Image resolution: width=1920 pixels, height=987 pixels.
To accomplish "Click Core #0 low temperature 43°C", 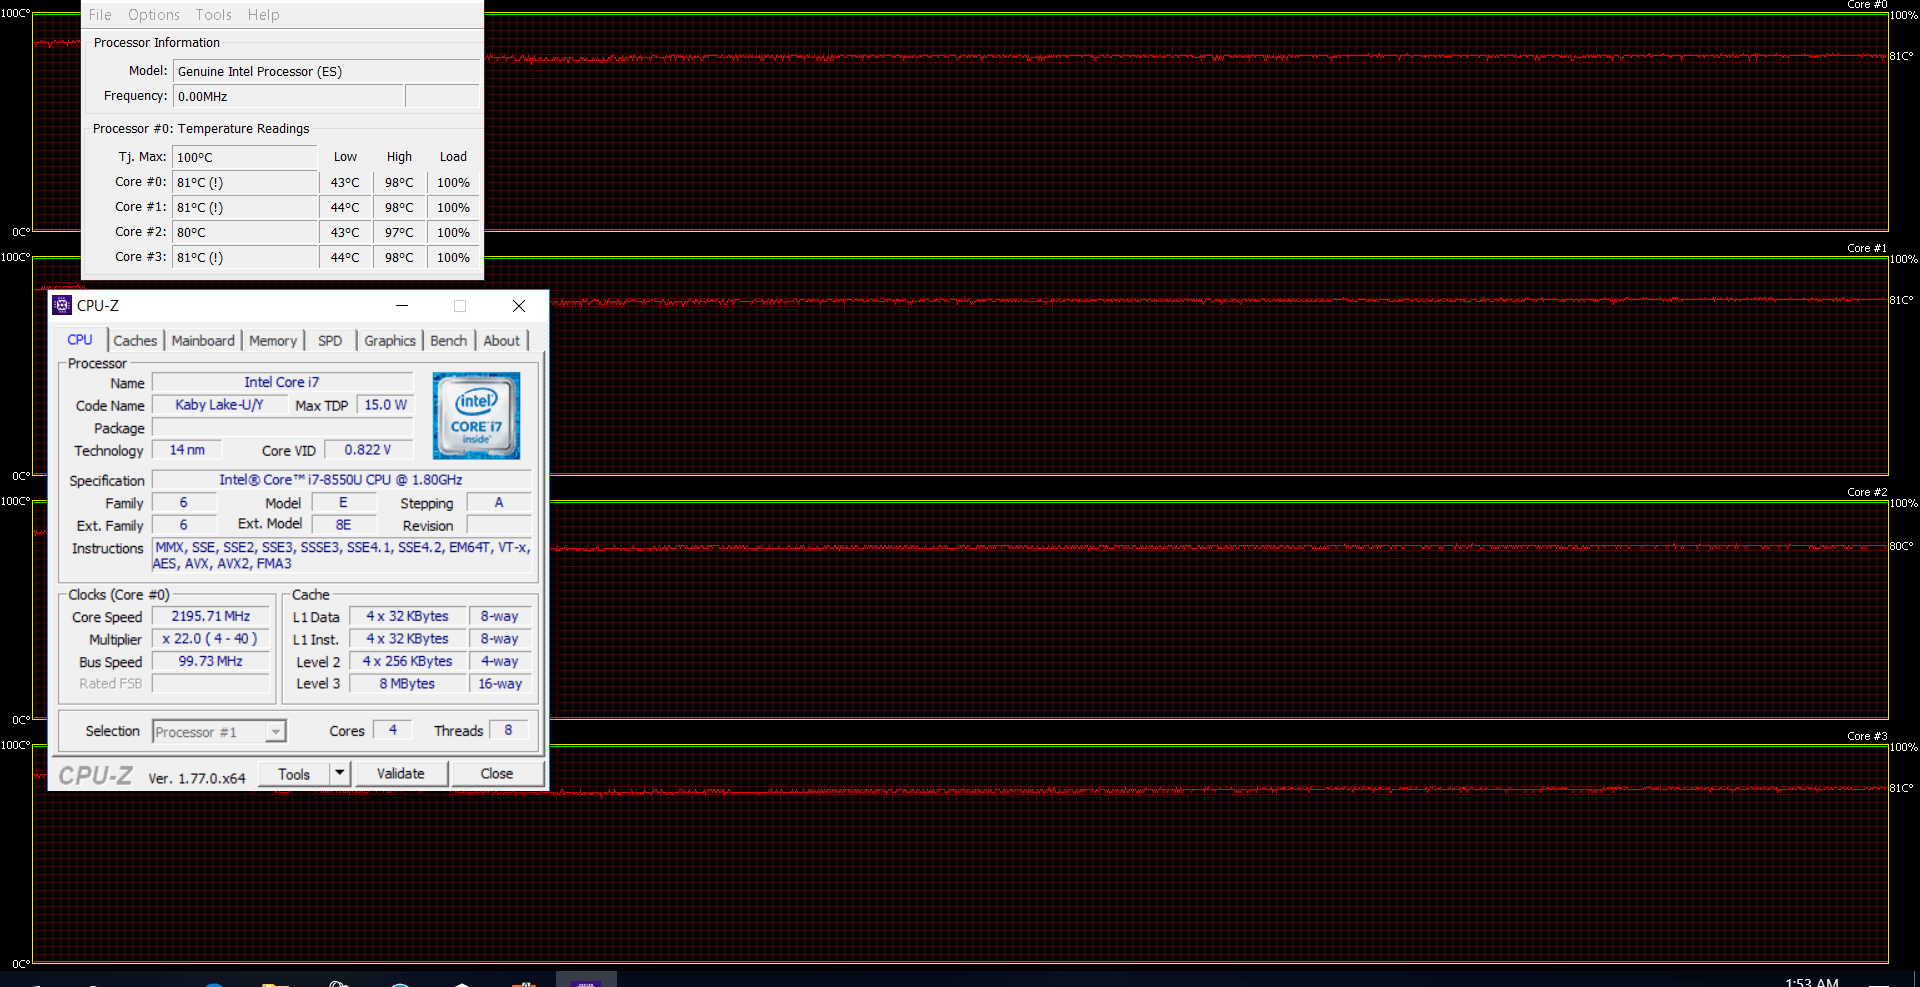I will (345, 182).
